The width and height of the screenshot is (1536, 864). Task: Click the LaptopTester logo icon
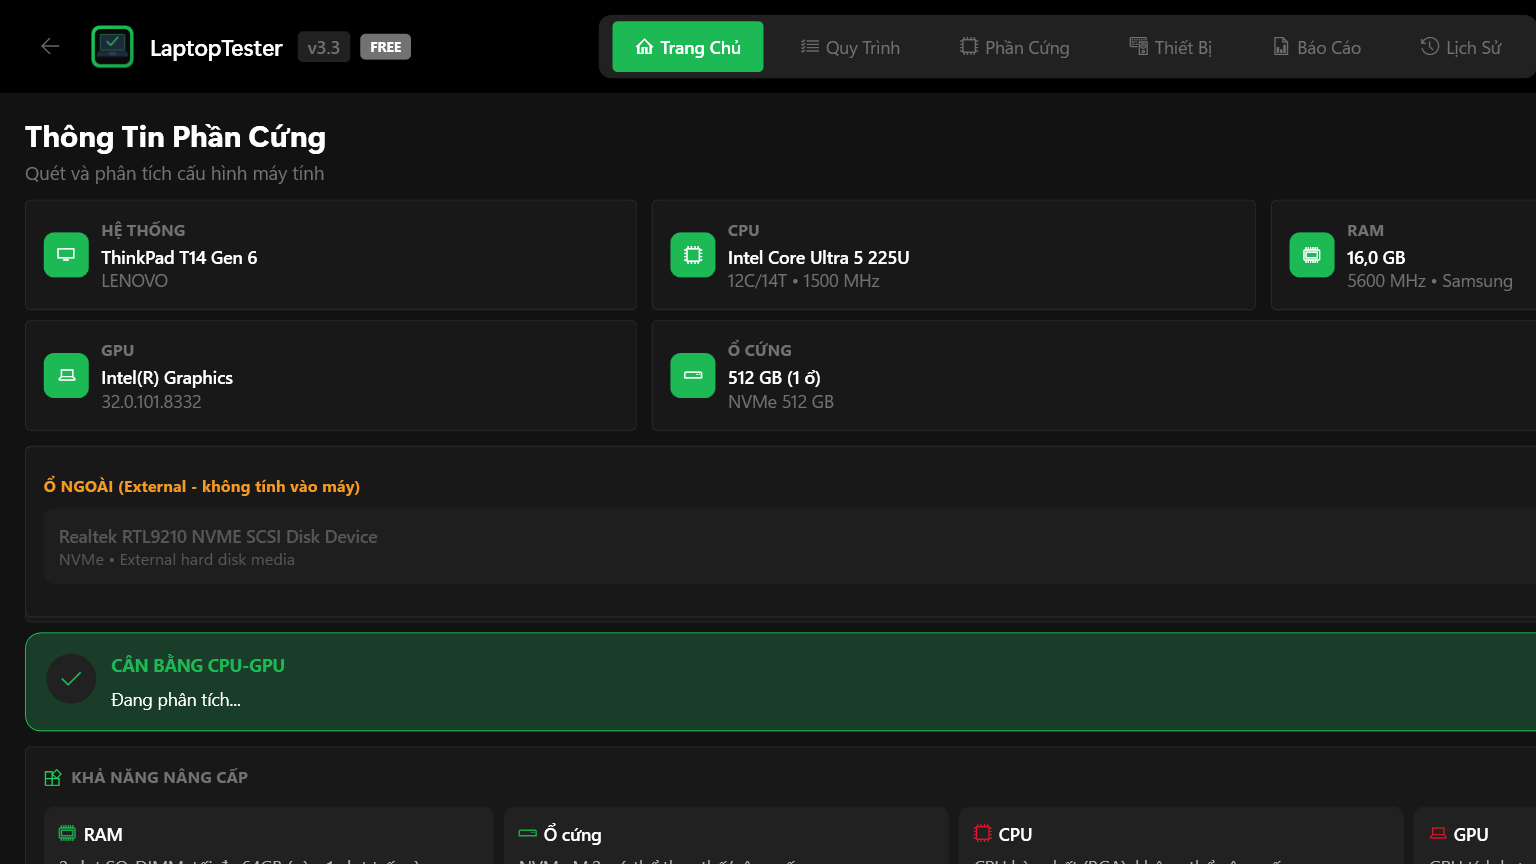click(112, 46)
